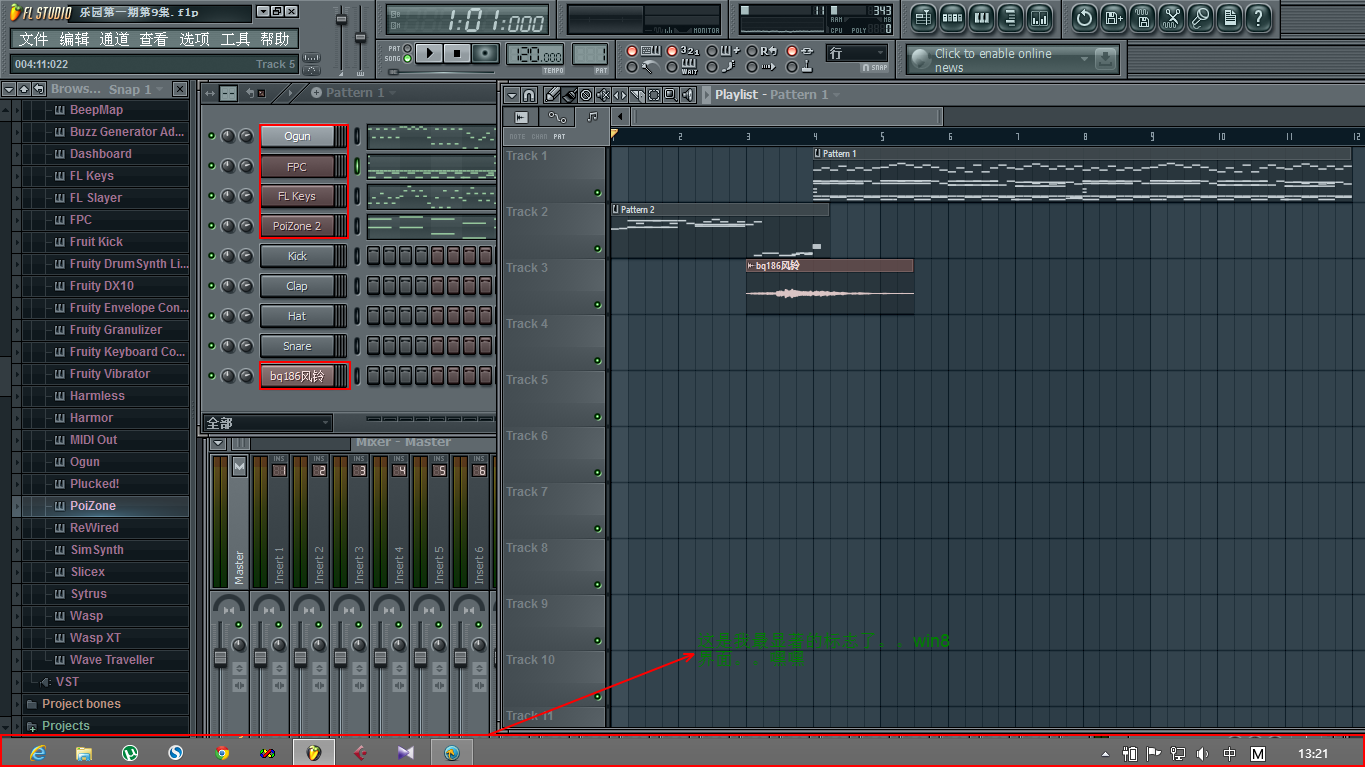Toggle mute light for Snare channel
The image size is (1365, 767).
click(x=211, y=346)
